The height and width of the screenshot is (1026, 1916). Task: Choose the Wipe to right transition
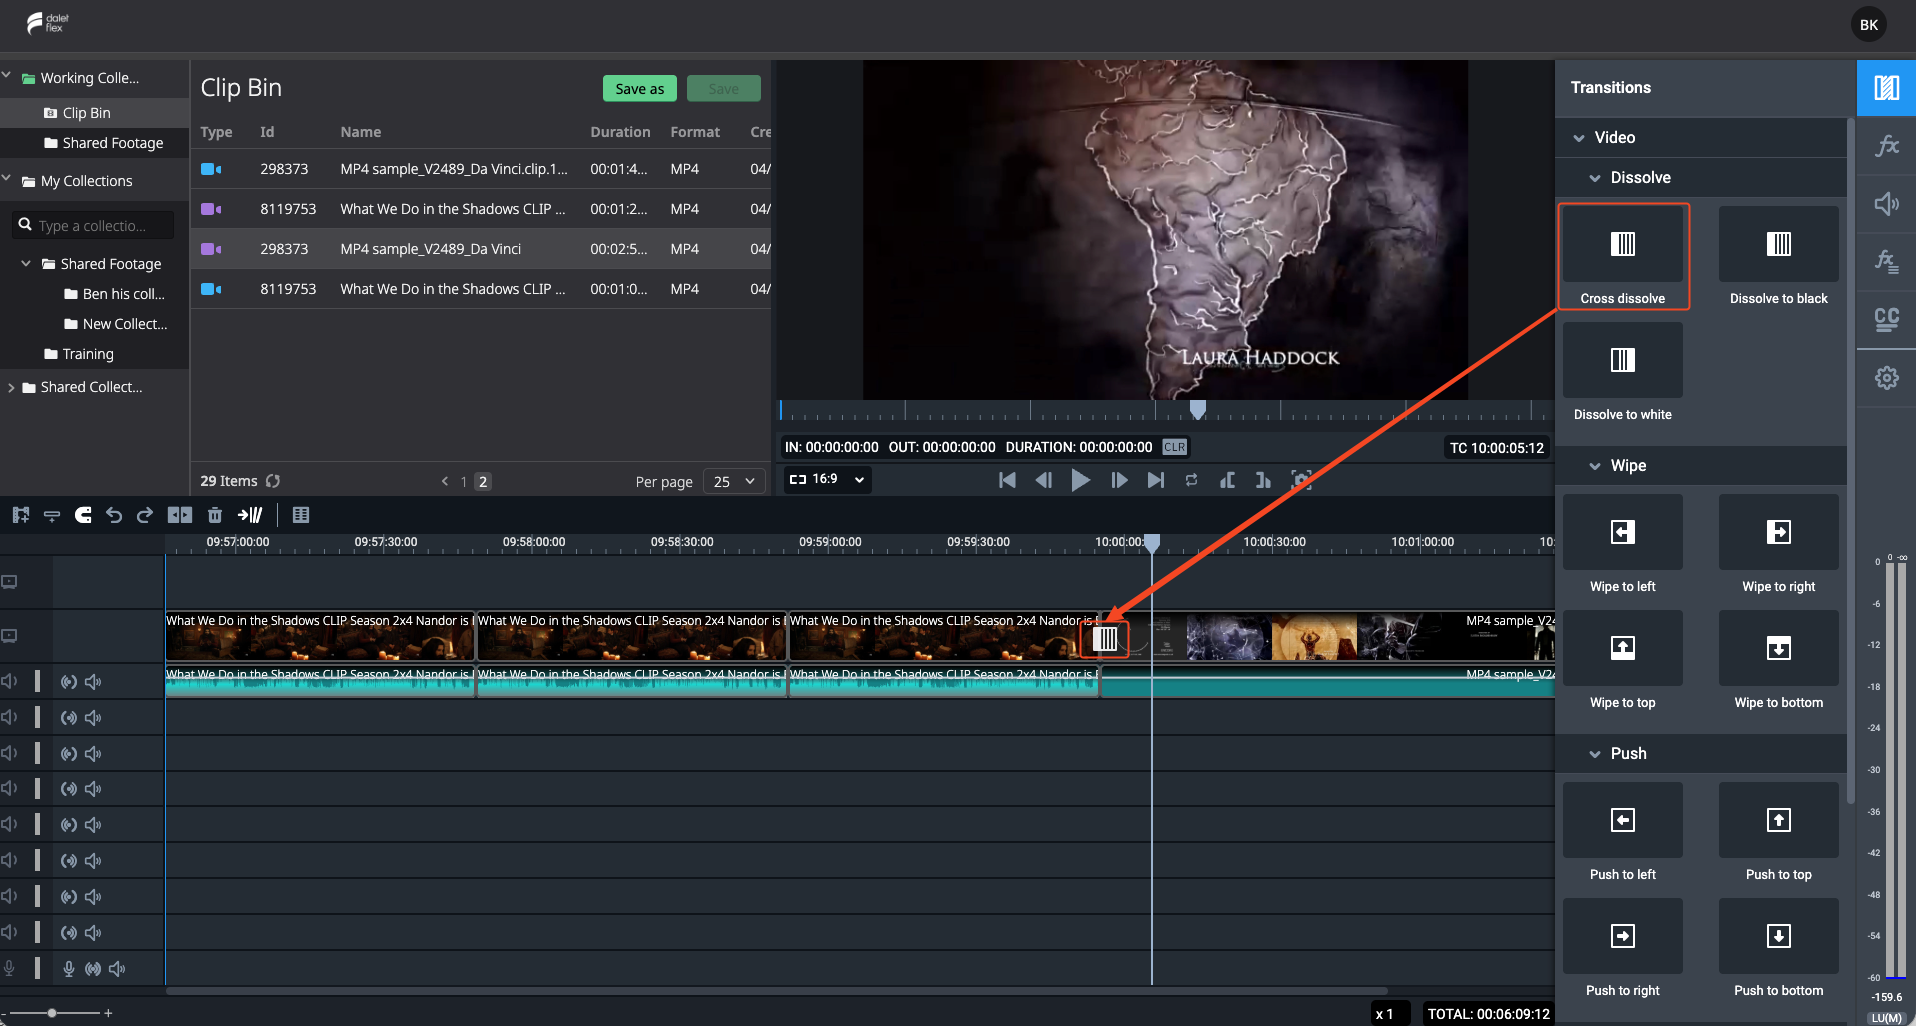(1778, 545)
